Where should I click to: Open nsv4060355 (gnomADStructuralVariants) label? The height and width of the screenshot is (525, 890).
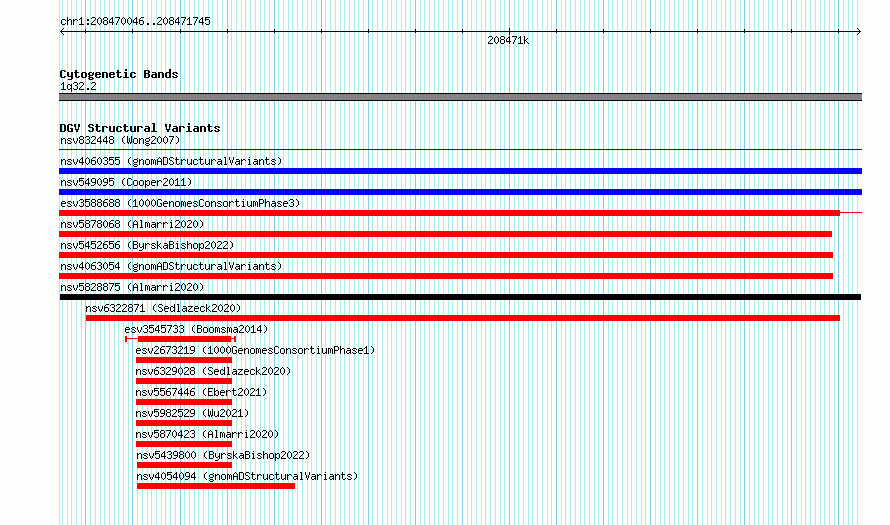coord(171,161)
